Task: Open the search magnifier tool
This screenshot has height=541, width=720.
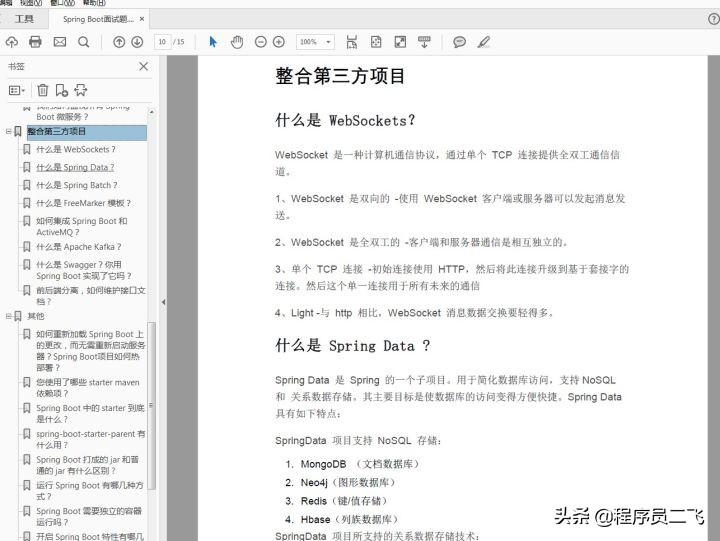Action: click(x=84, y=42)
